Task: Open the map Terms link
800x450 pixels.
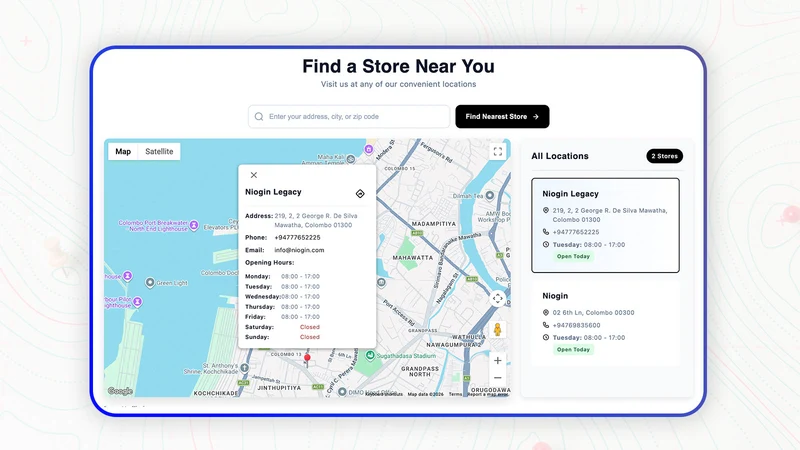Action: pyautogui.click(x=455, y=394)
